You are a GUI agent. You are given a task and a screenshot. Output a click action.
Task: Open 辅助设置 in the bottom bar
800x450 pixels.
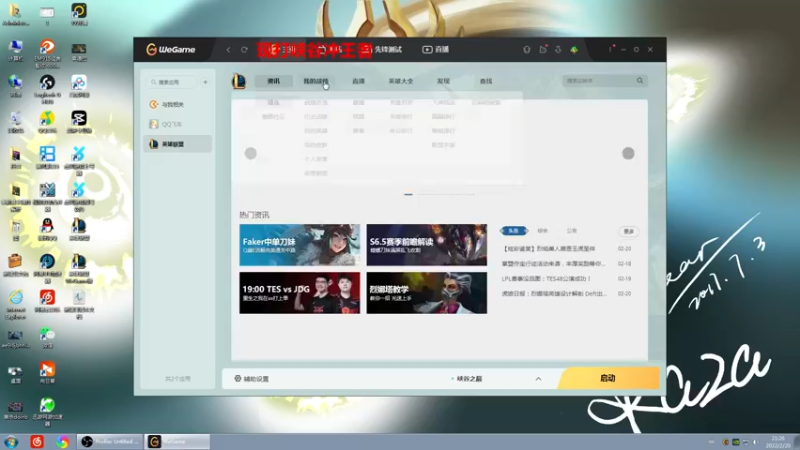pyautogui.click(x=252, y=379)
